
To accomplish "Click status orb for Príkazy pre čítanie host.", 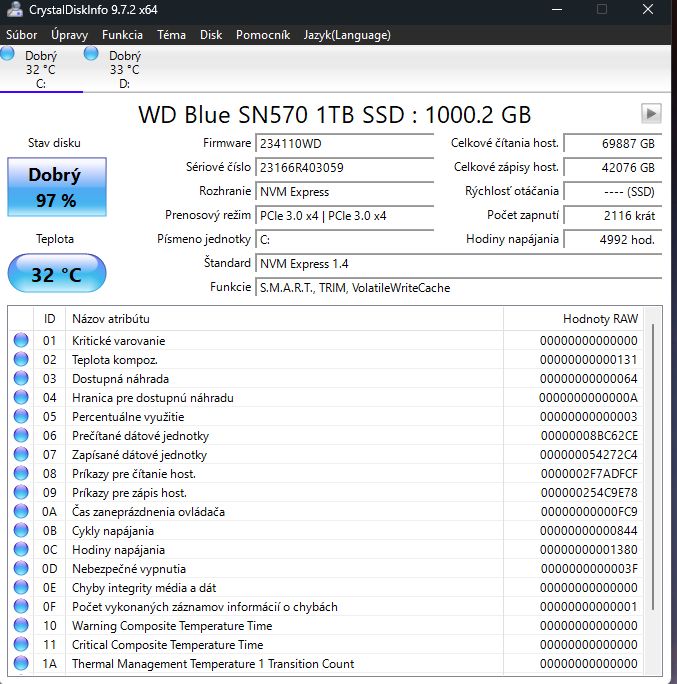I will coord(21,473).
